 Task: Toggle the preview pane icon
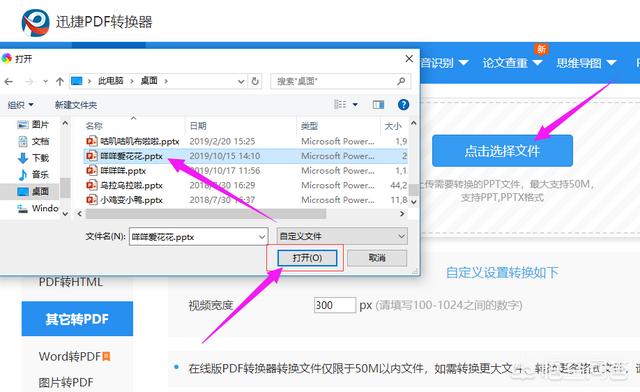tap(378, 105)
